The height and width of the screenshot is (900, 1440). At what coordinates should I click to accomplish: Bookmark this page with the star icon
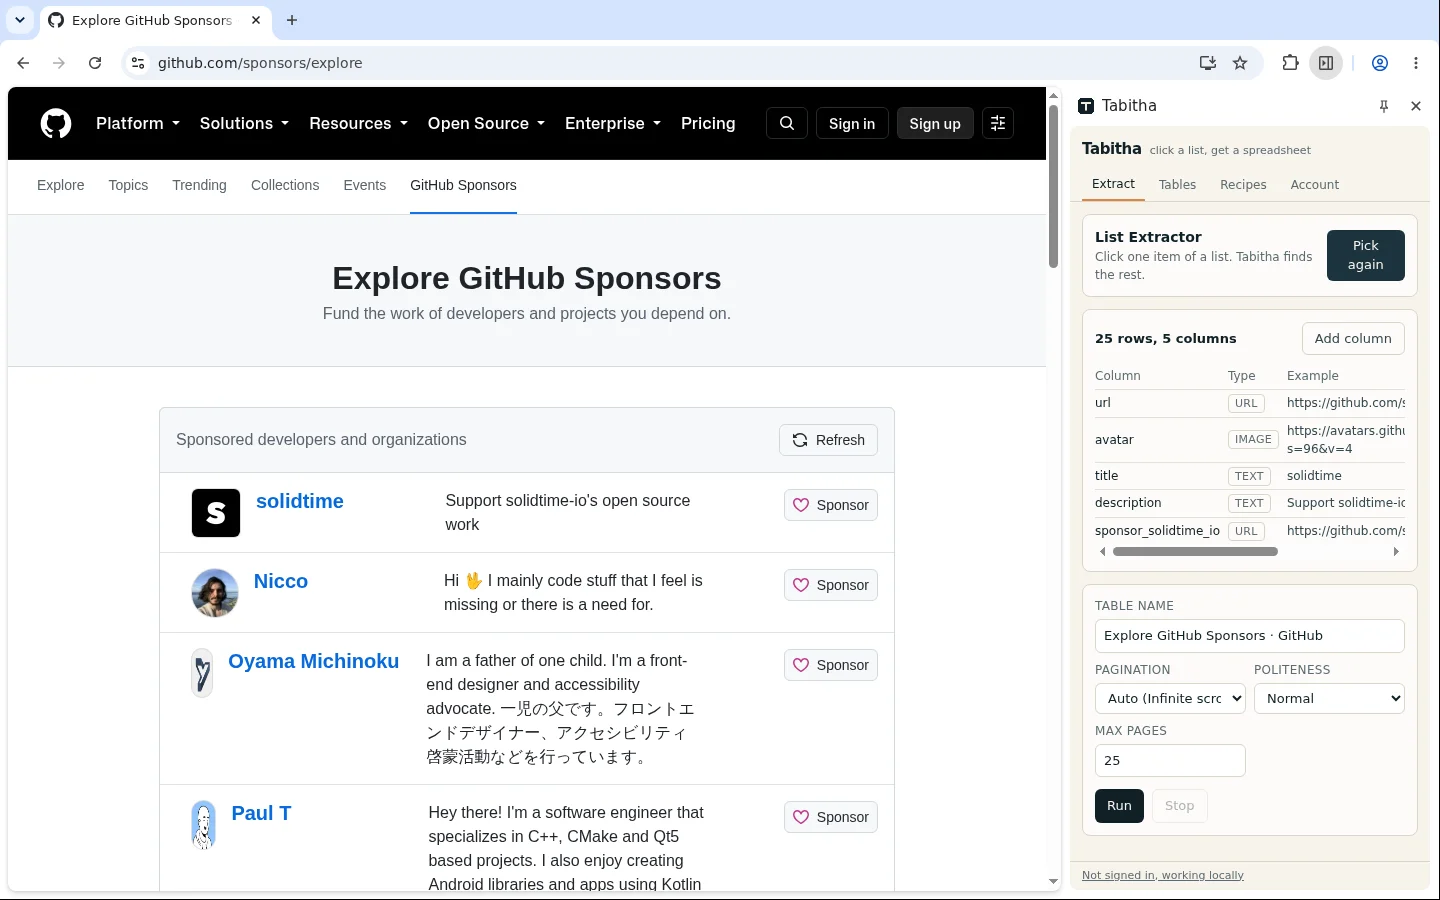point(1240,63)
